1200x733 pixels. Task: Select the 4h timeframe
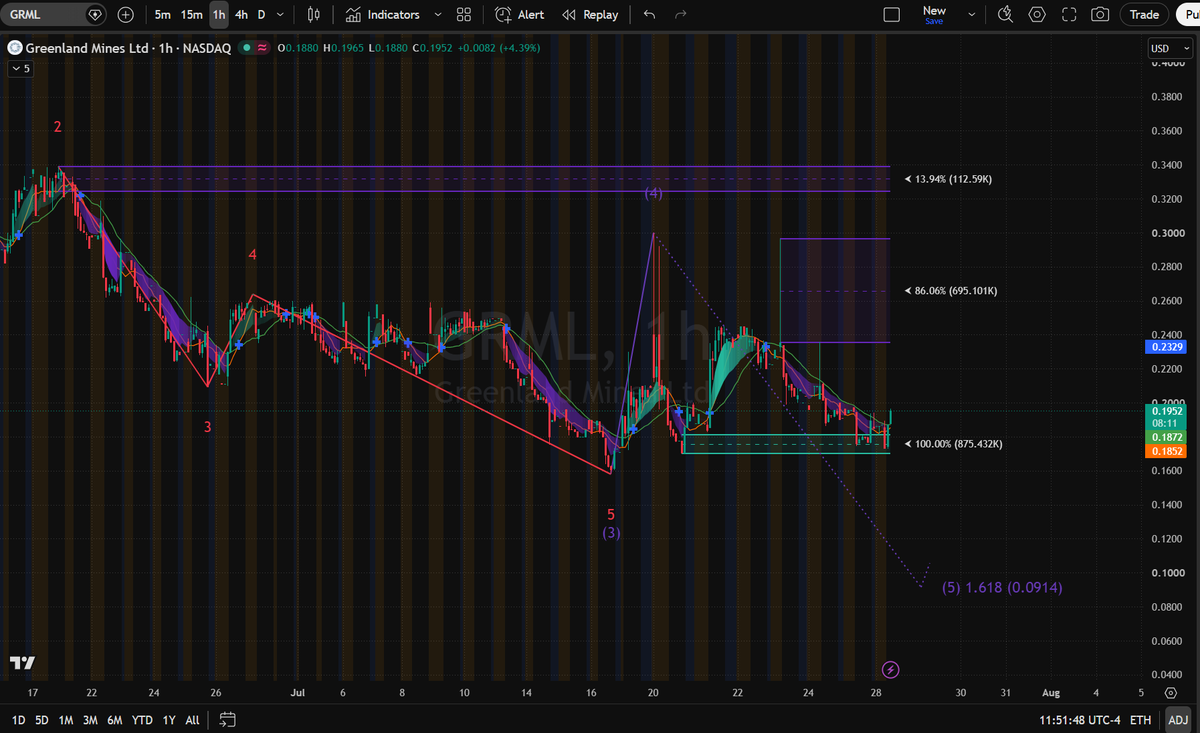coord(241,15)
